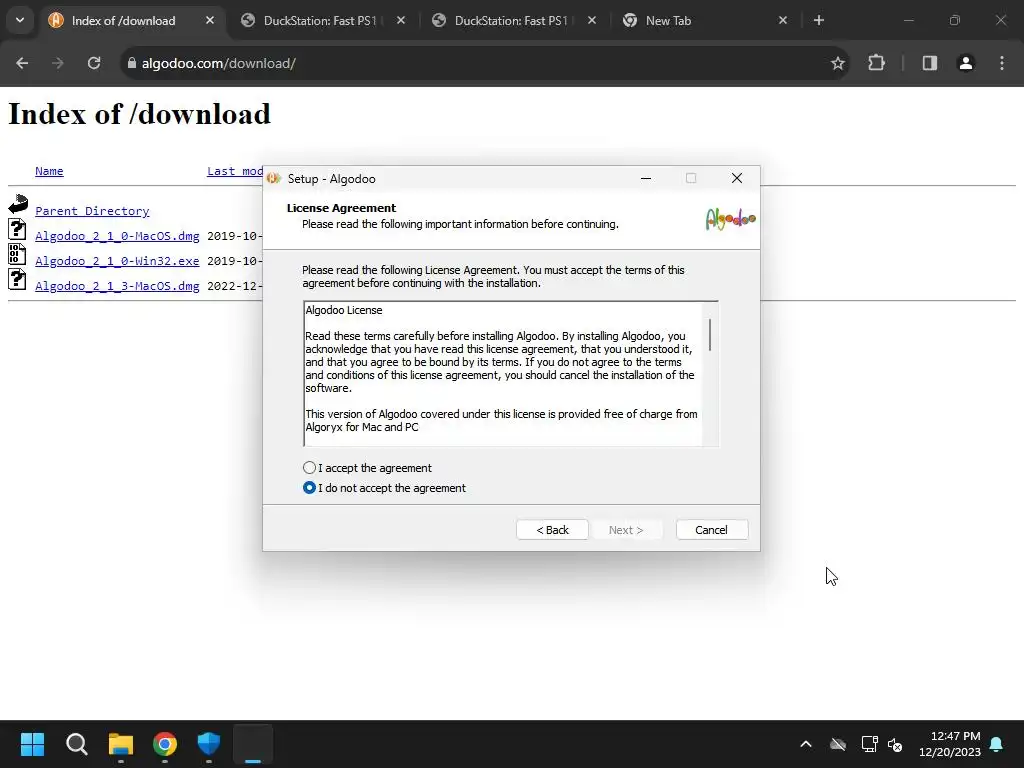The width and height of the screenshot is (1024, 768).
Task: Close the Setup - Algodoo dialog
Action: (737, 178)
